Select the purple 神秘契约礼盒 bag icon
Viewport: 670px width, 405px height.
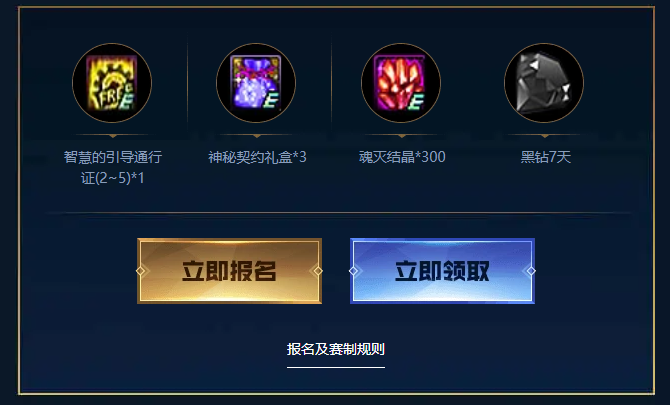point(256,83)
